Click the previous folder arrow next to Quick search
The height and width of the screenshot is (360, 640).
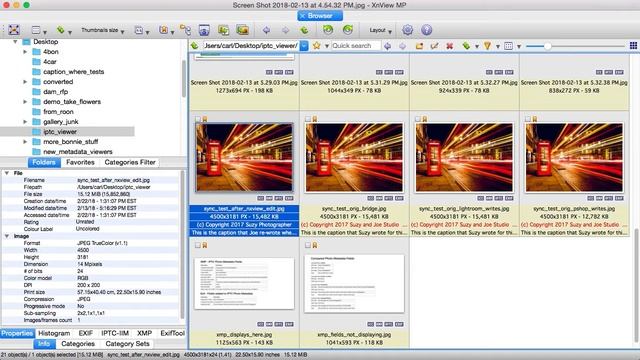click(387, 46)
